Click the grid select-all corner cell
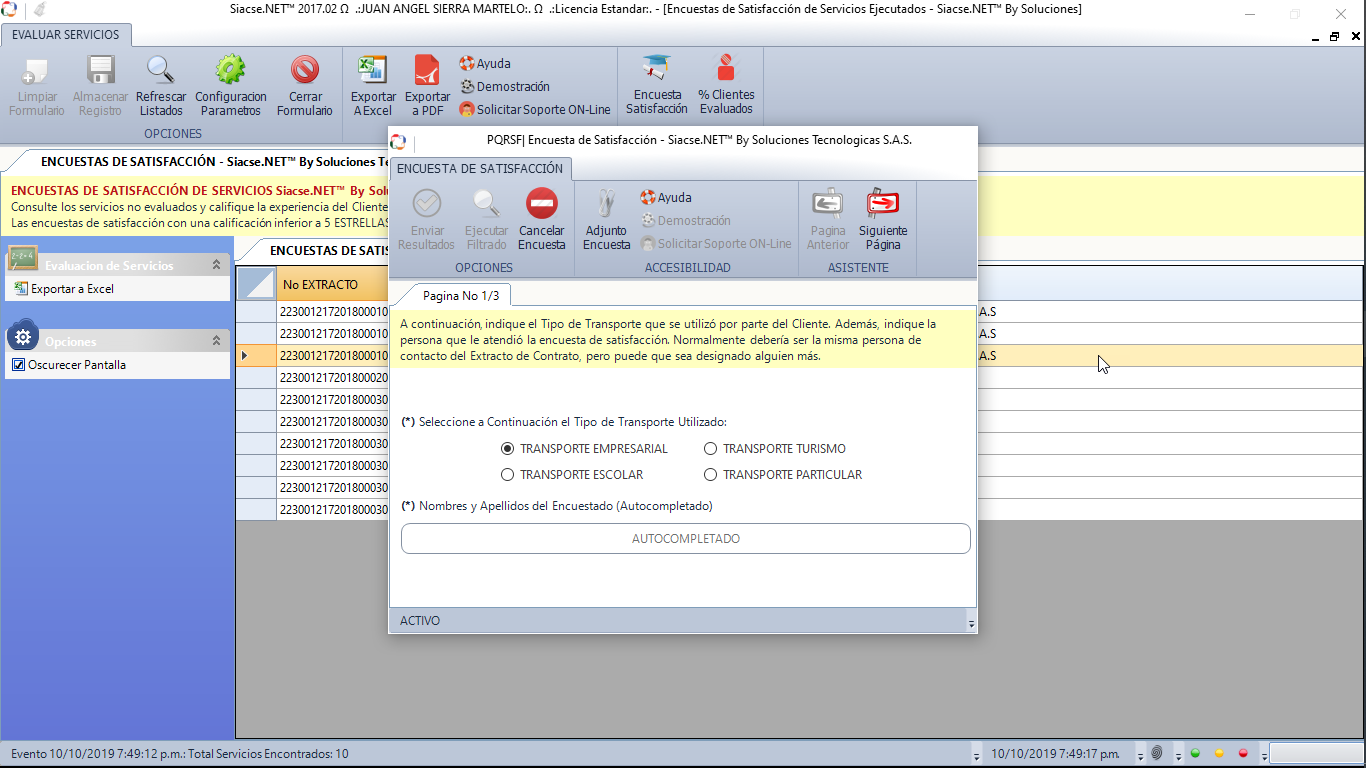 pyautogui.click(x=256, y=284)
